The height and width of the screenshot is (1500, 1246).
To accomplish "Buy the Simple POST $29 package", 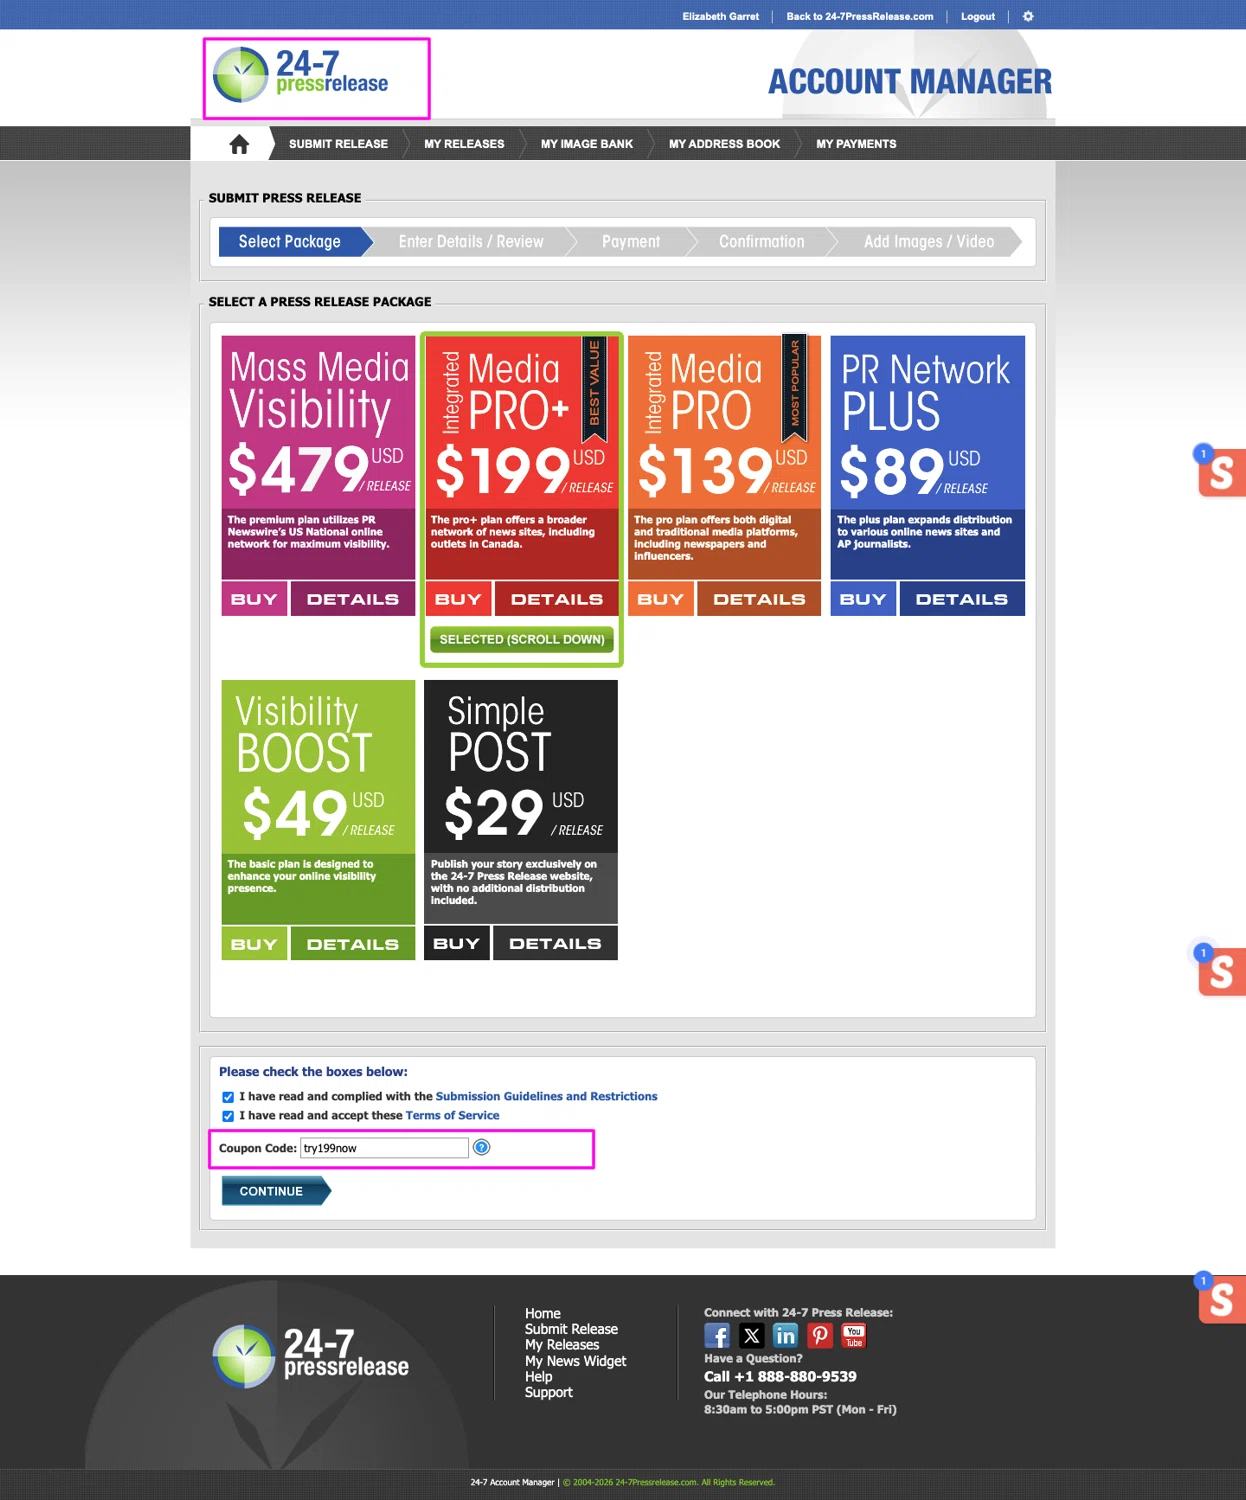I will point(457,943).
